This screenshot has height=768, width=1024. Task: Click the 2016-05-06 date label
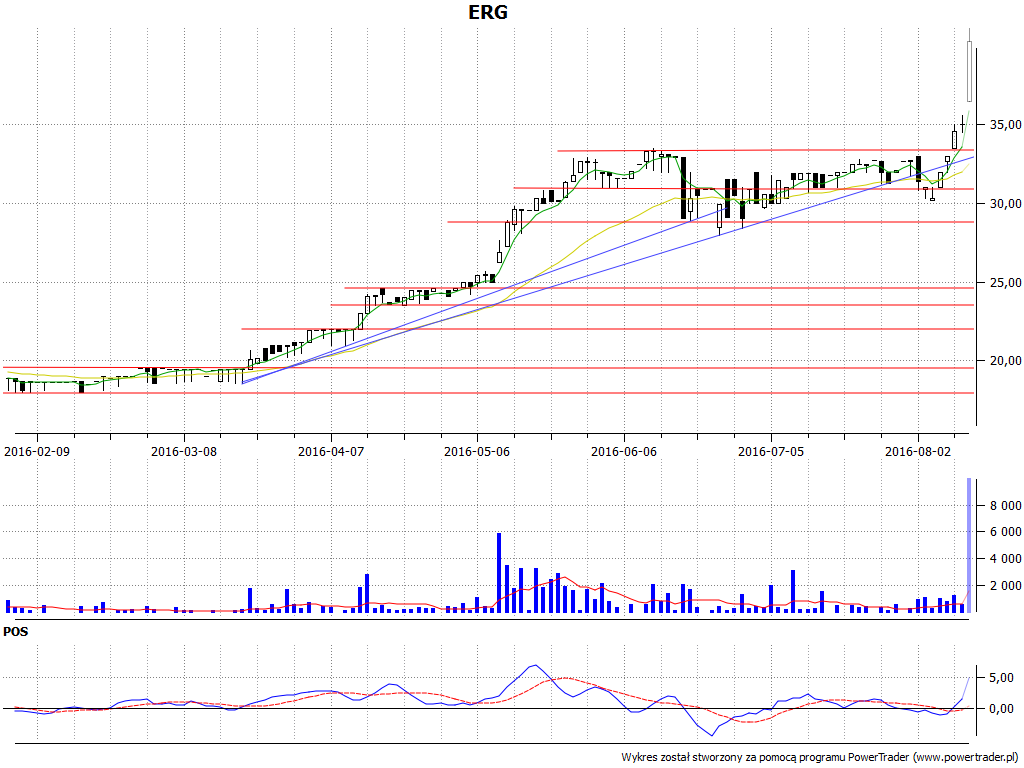477,451
